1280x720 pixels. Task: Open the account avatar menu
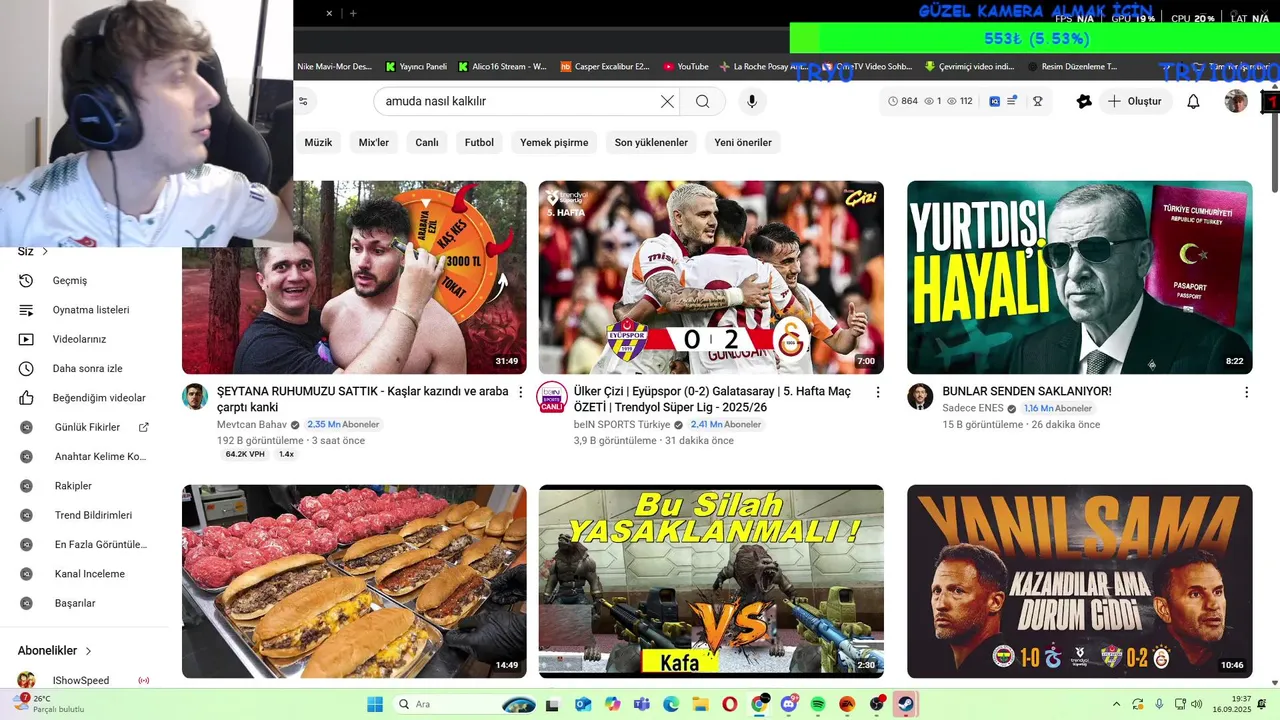(1236, 101)
